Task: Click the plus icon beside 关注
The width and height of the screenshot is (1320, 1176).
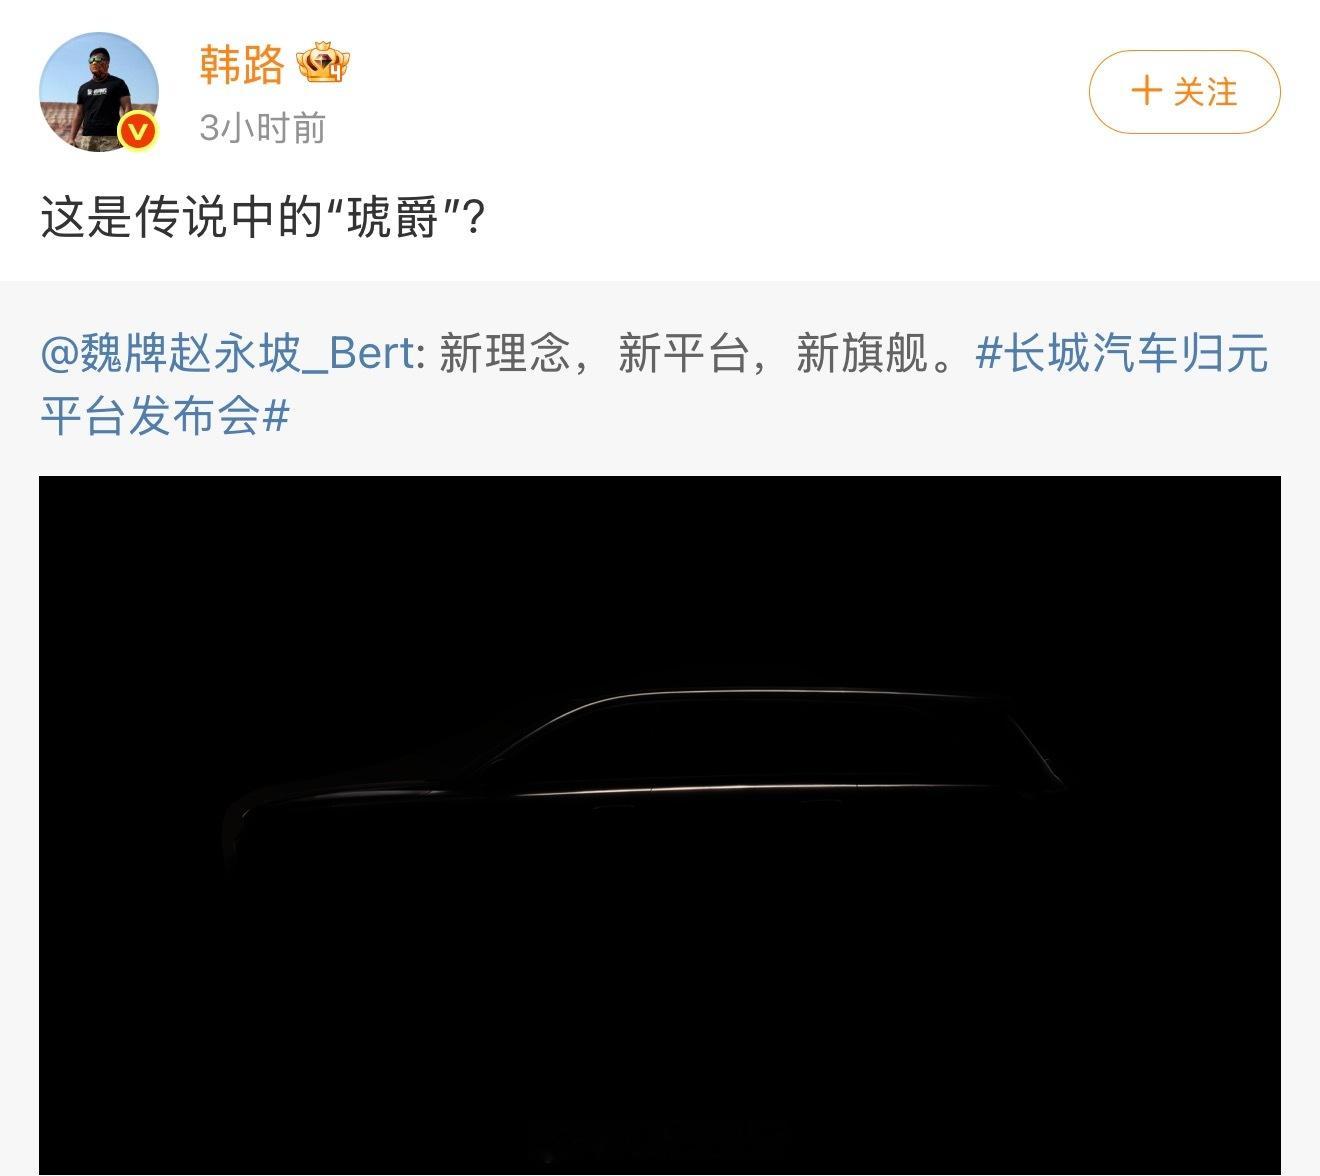Action: (1146, 91)
